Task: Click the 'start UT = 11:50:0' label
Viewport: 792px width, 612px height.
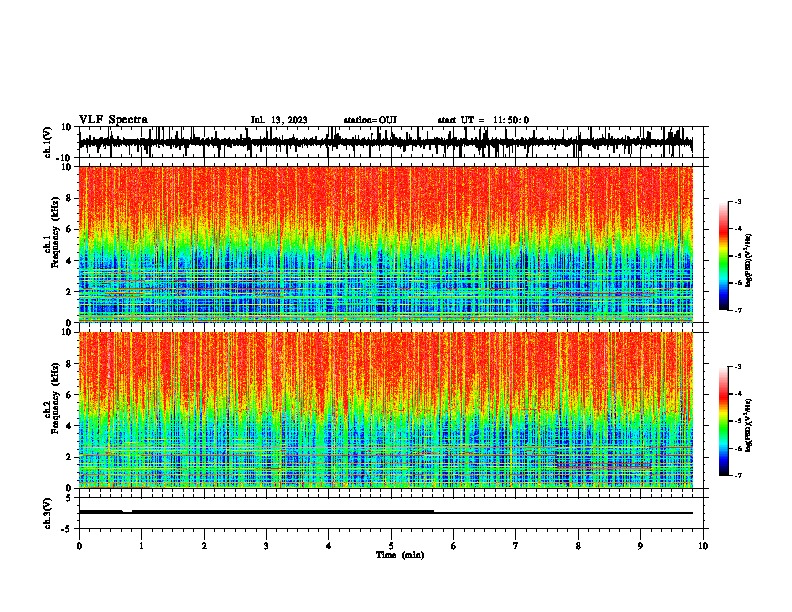Action: (483, 120)
